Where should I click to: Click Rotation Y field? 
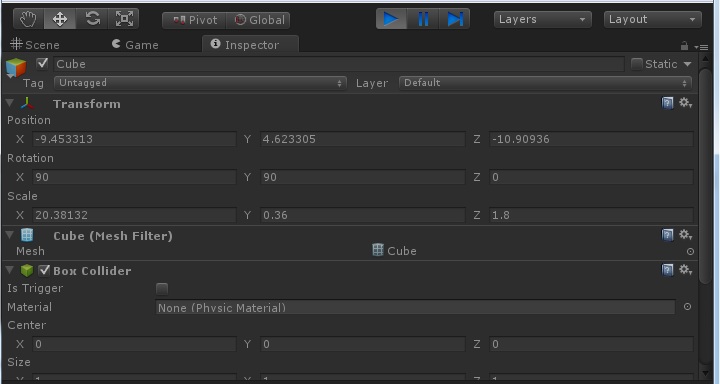click(363, 177)
